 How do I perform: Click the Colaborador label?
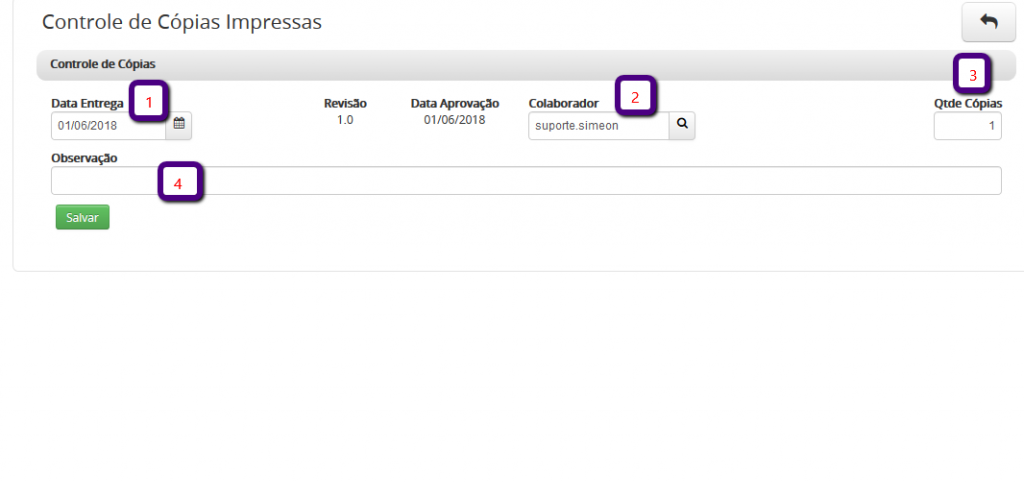(563, 103)
